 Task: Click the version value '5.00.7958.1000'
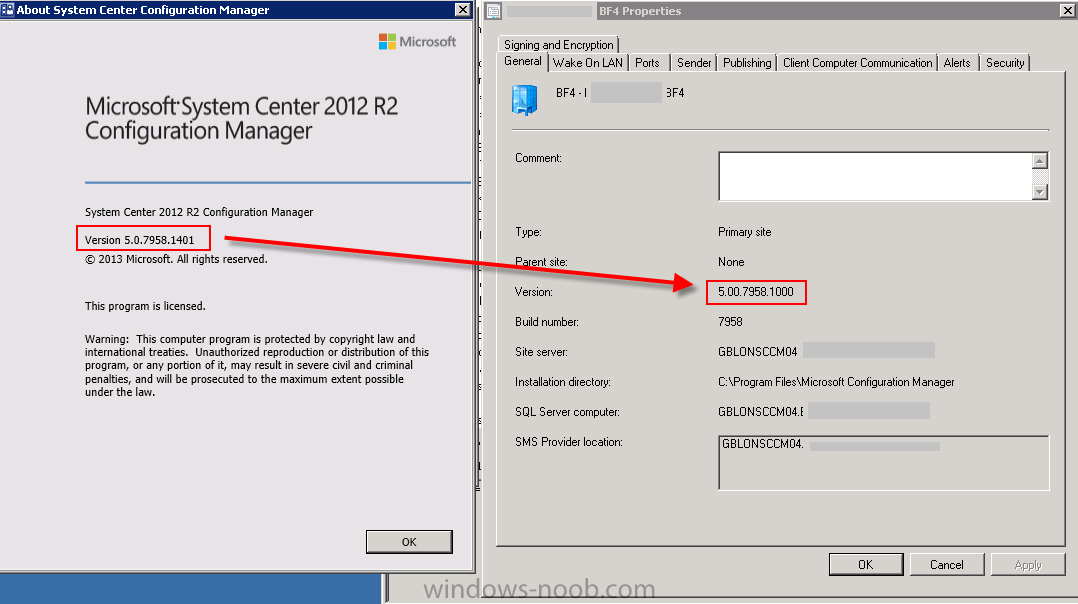(756, 291)
